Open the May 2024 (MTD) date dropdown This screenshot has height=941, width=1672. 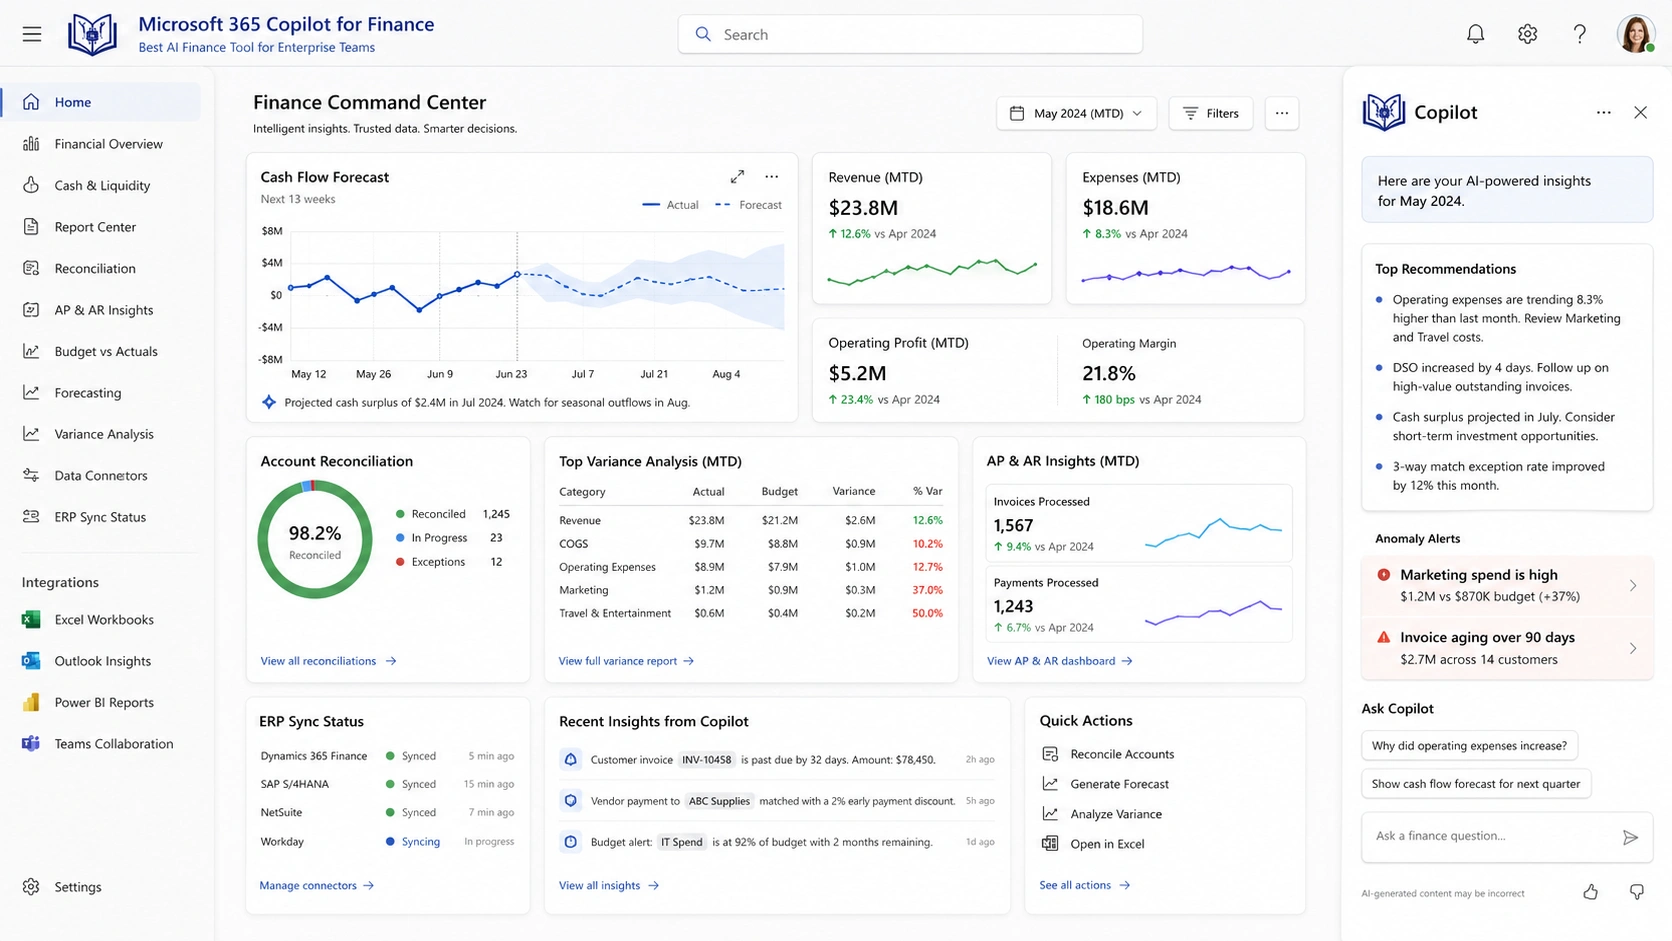point(1076,113)
